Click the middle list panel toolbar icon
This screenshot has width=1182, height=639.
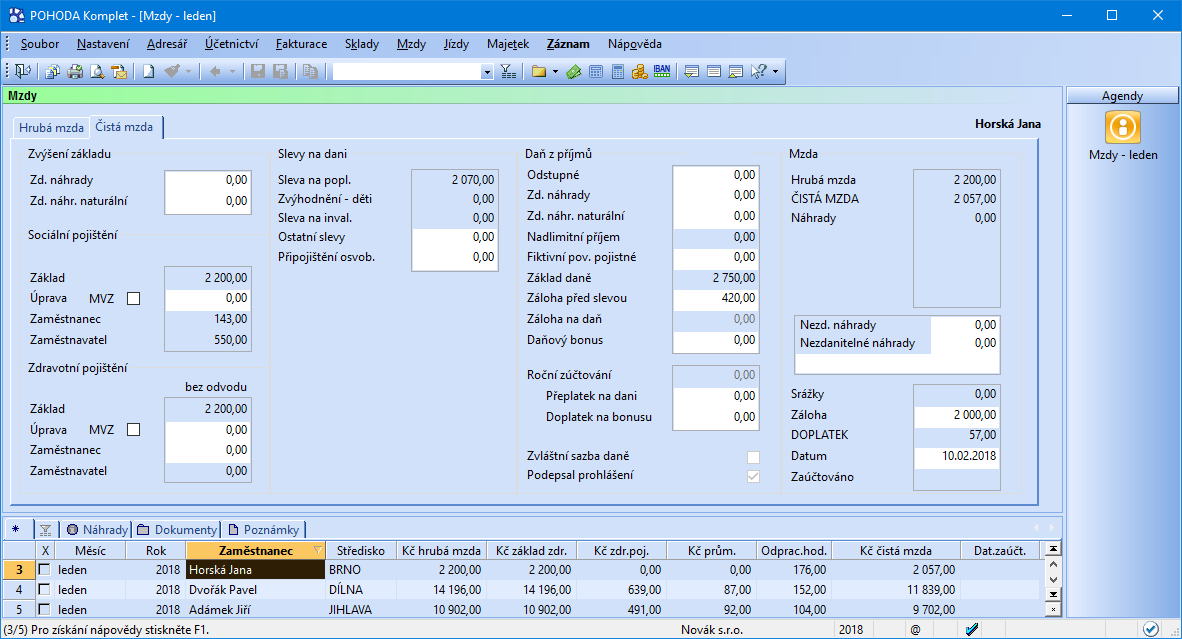pos(714,72)
